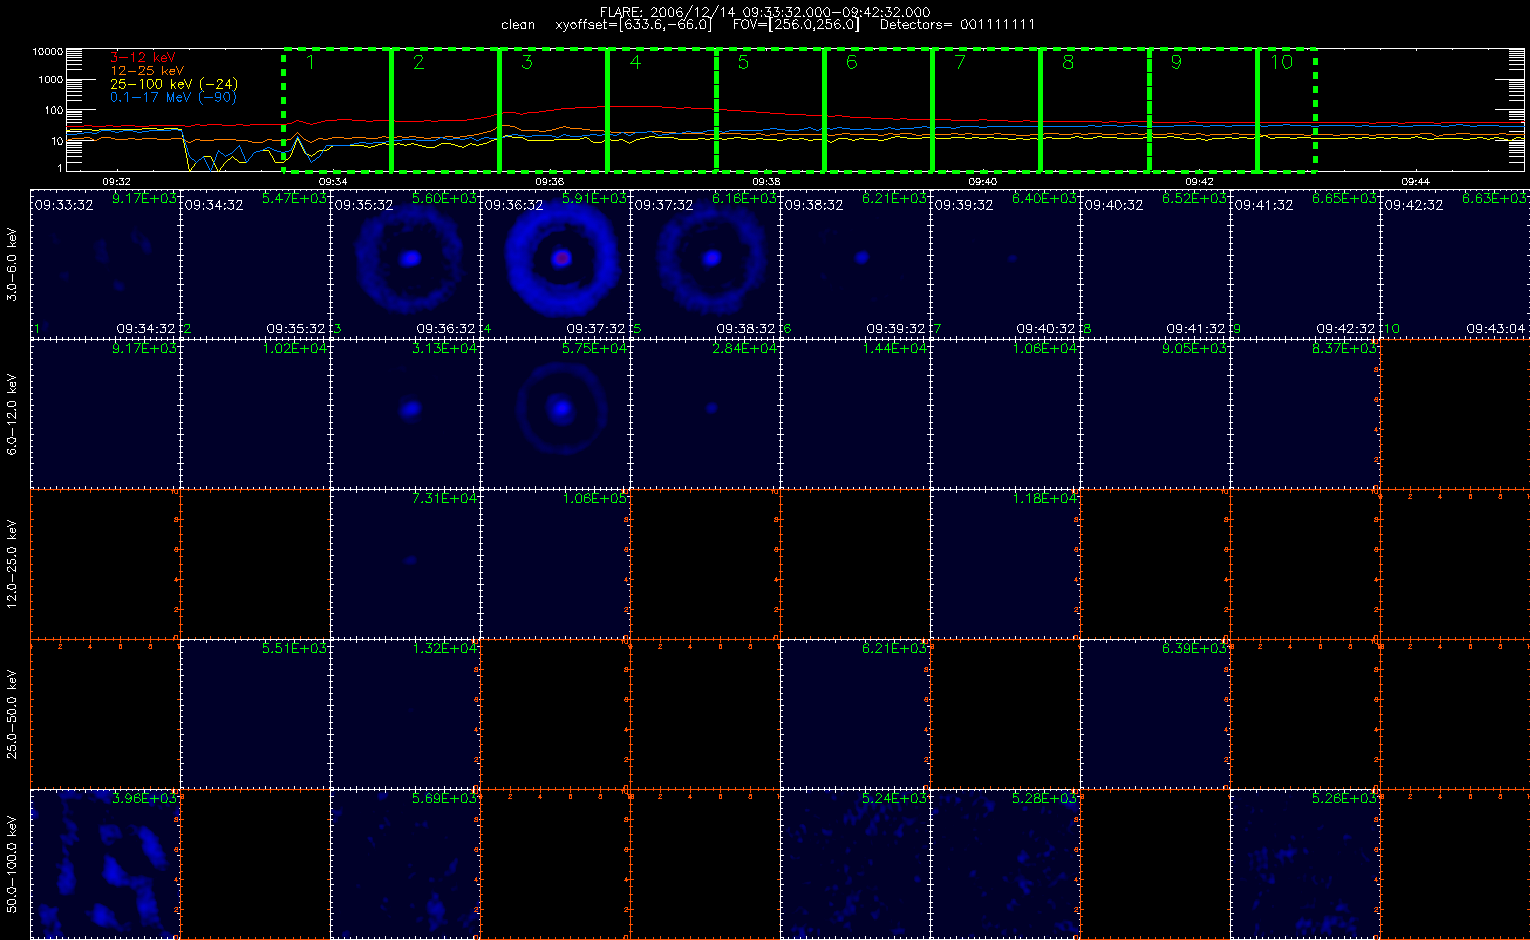Select the 6.0-12.0 keV image with peak 3.13E+04
This screenshot has width=1530, height=940.
[405, 413]
